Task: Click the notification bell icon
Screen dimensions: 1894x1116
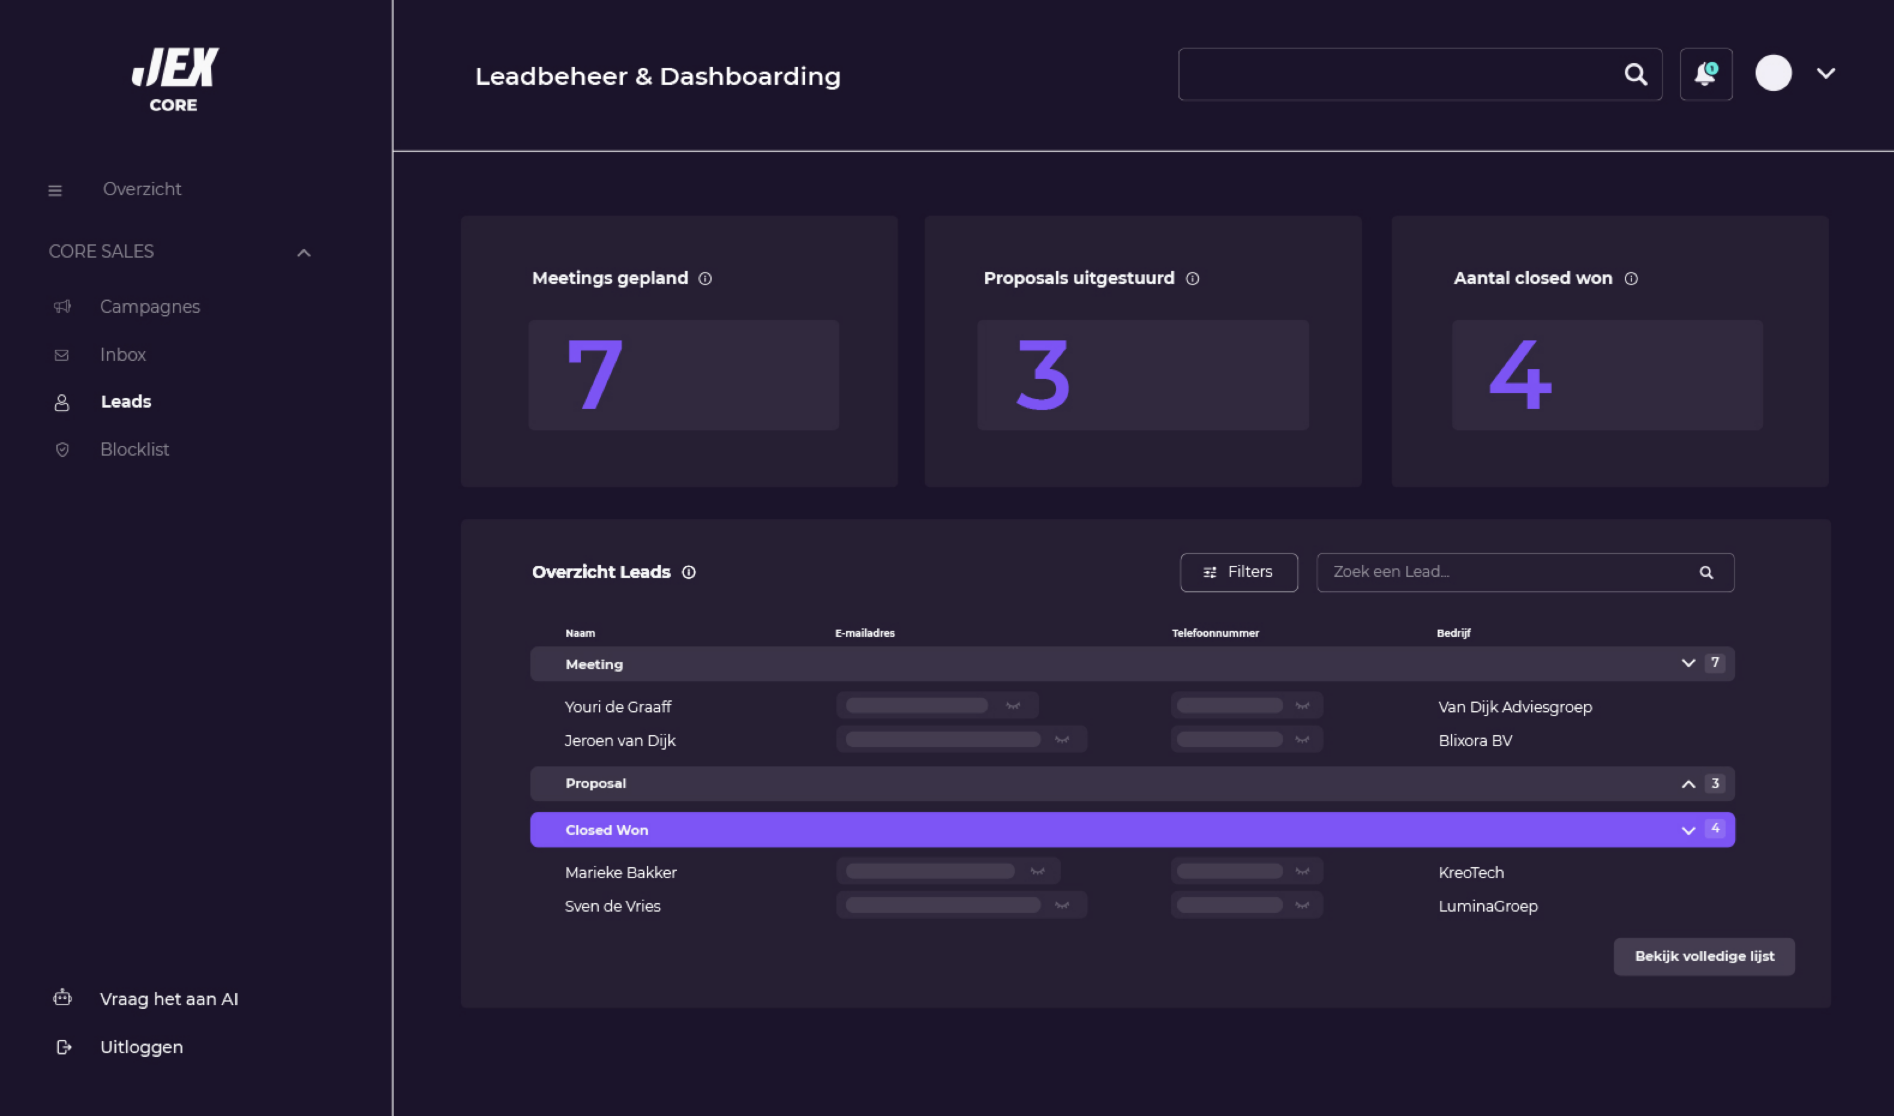Action: [x=1705, y=74]
